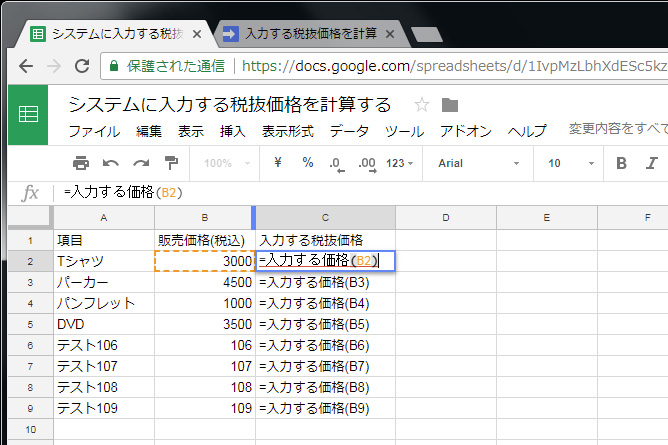Screen dimensions: 668x445
Task: Click cell =入力する価格(B6)
Action: click(325, 345)
